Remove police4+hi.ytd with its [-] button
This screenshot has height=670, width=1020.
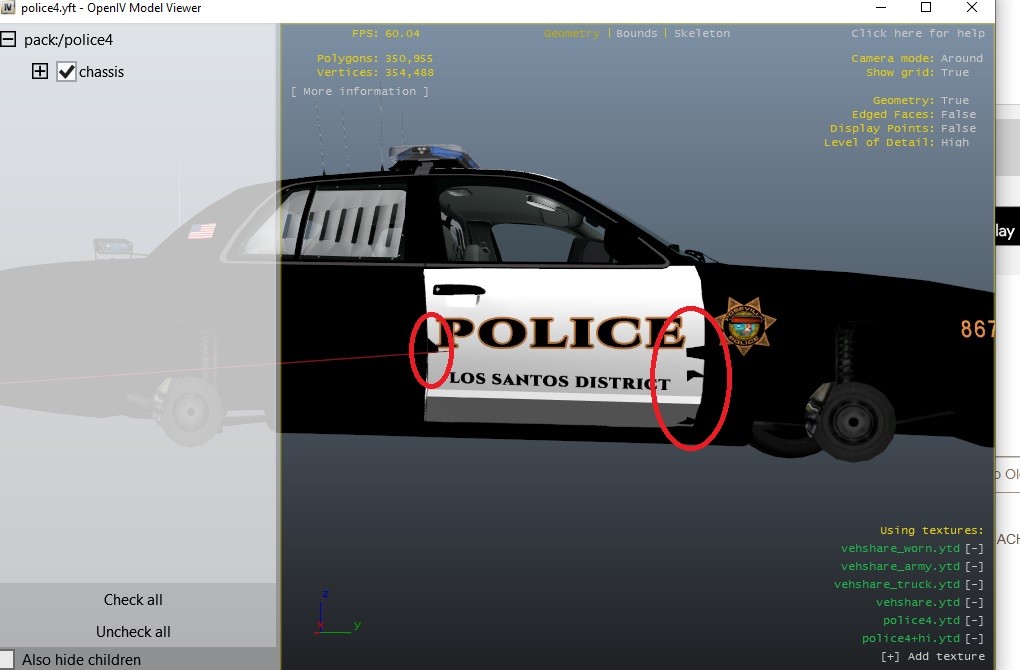(974, 638)
